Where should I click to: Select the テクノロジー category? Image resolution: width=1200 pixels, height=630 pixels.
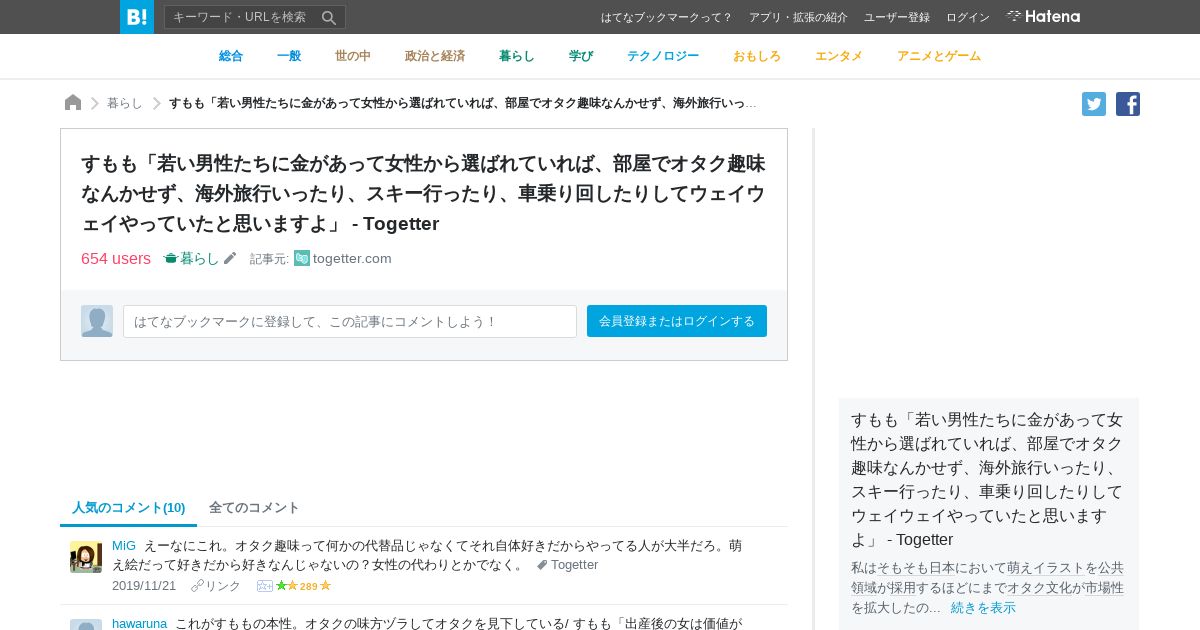coord(663,56)
